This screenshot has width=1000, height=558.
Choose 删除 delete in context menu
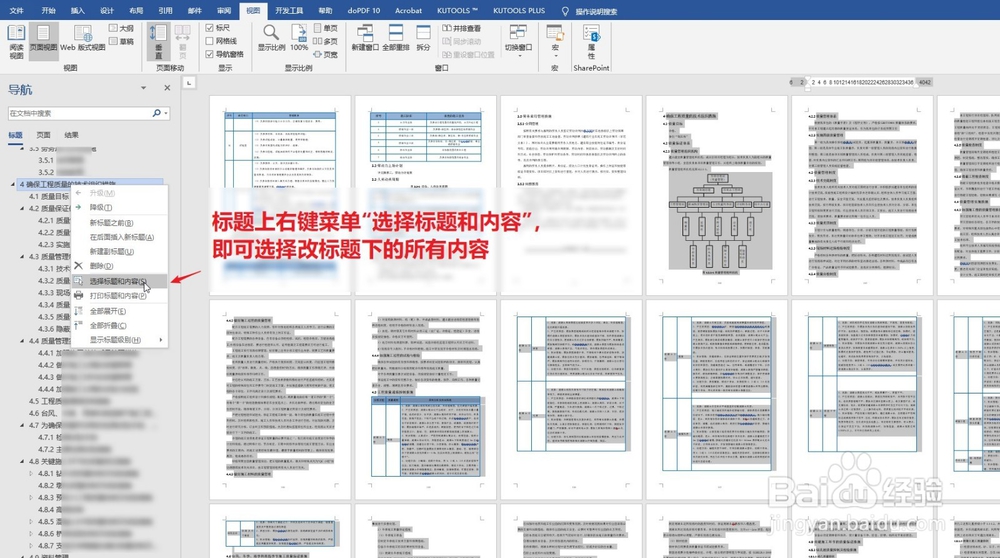coord(120,266)
